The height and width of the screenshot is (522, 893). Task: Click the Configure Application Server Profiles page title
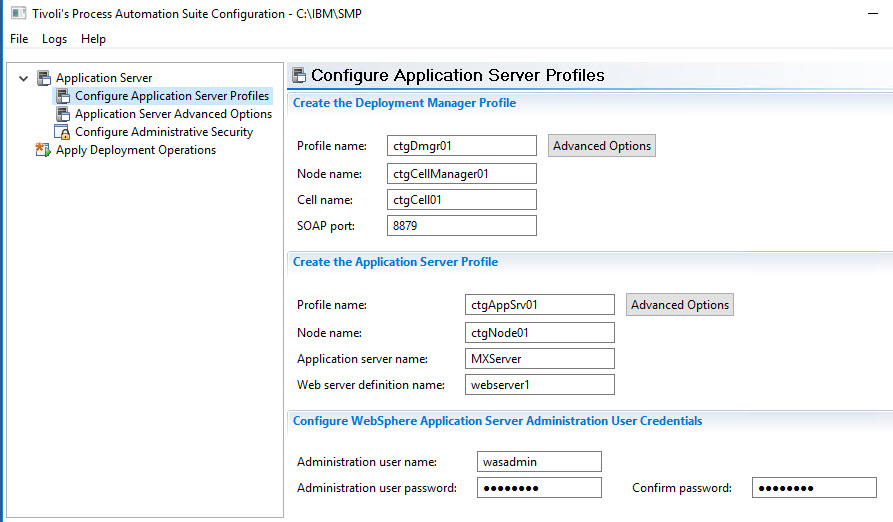[457, 75]
